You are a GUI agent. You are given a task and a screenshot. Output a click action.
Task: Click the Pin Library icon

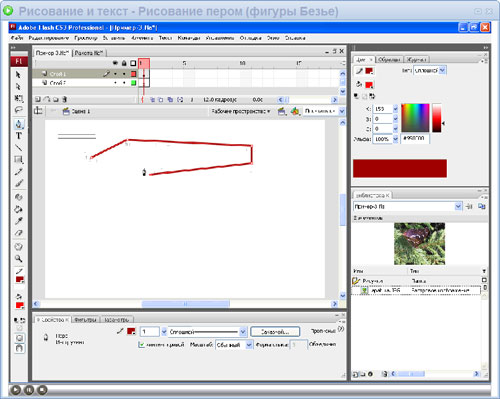coord(469,206)
